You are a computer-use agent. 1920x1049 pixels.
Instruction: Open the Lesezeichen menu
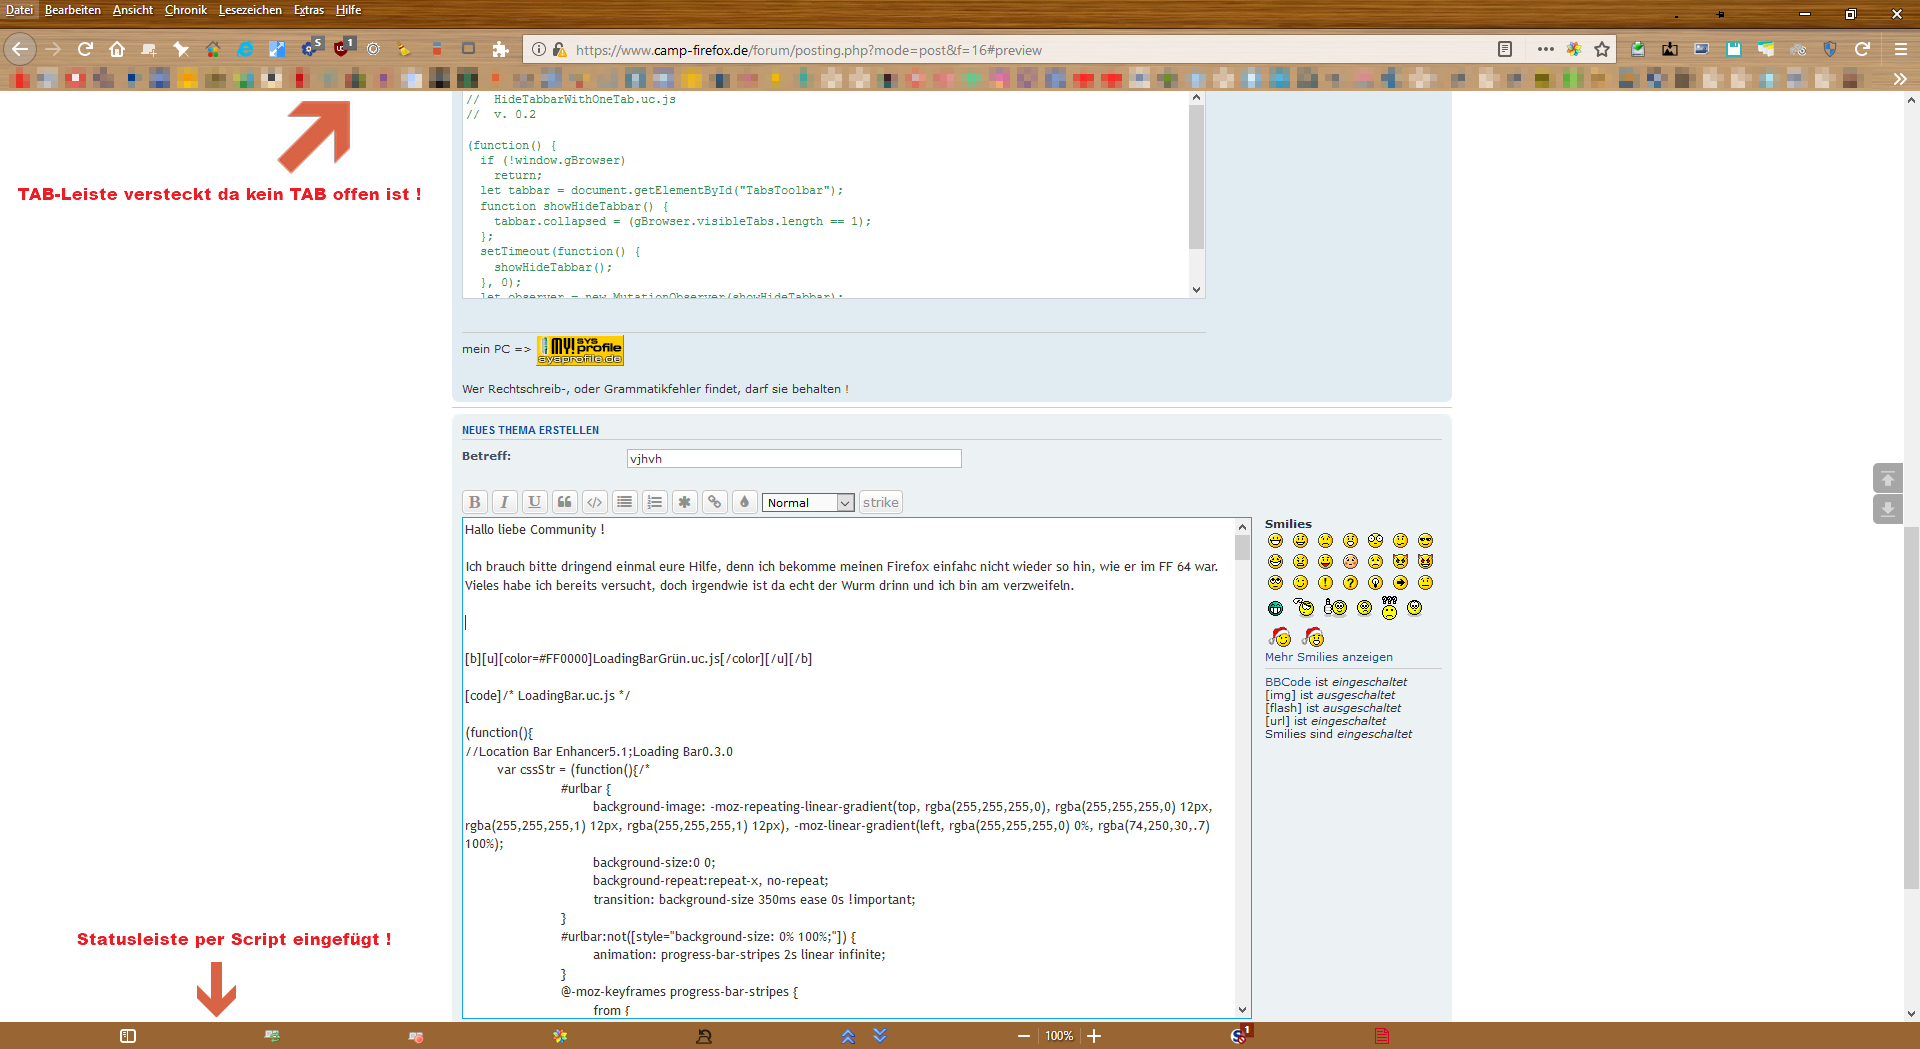250,10
